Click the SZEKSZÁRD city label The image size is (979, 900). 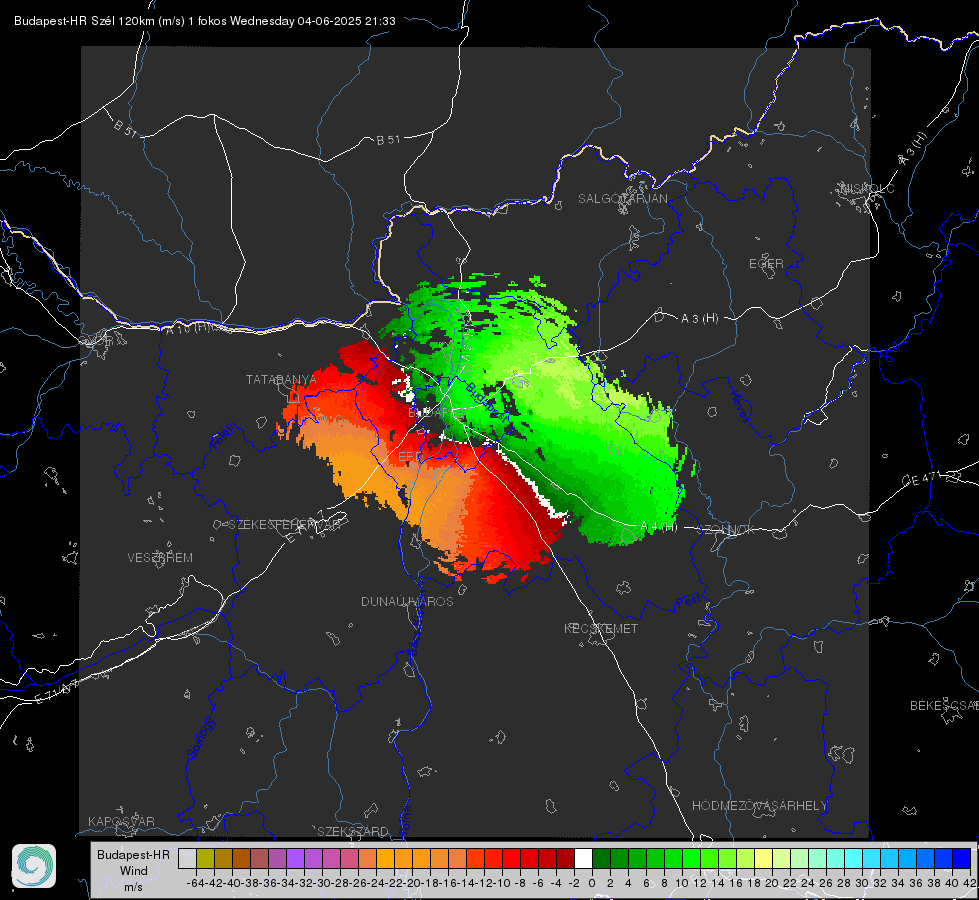pos(353,831)
